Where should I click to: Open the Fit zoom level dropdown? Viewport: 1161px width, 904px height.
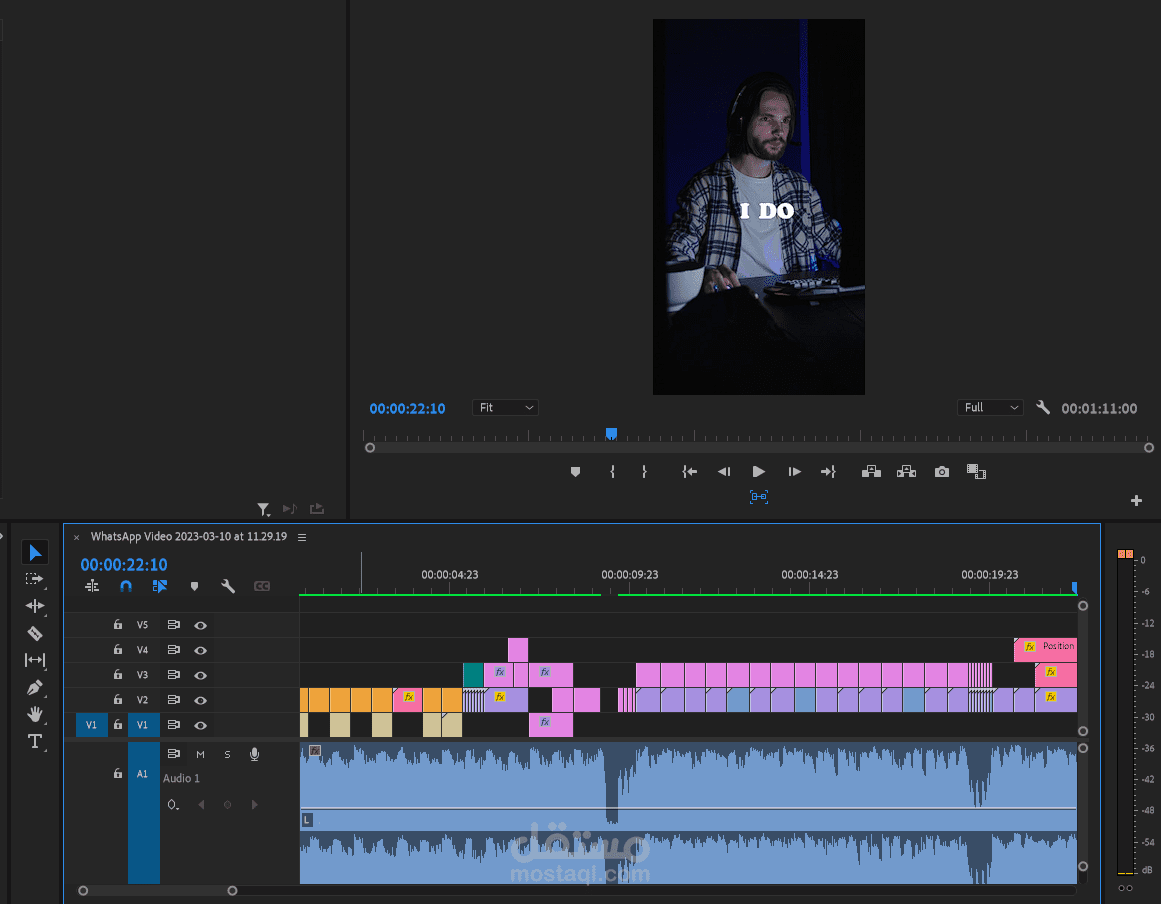tap(505, 408)
